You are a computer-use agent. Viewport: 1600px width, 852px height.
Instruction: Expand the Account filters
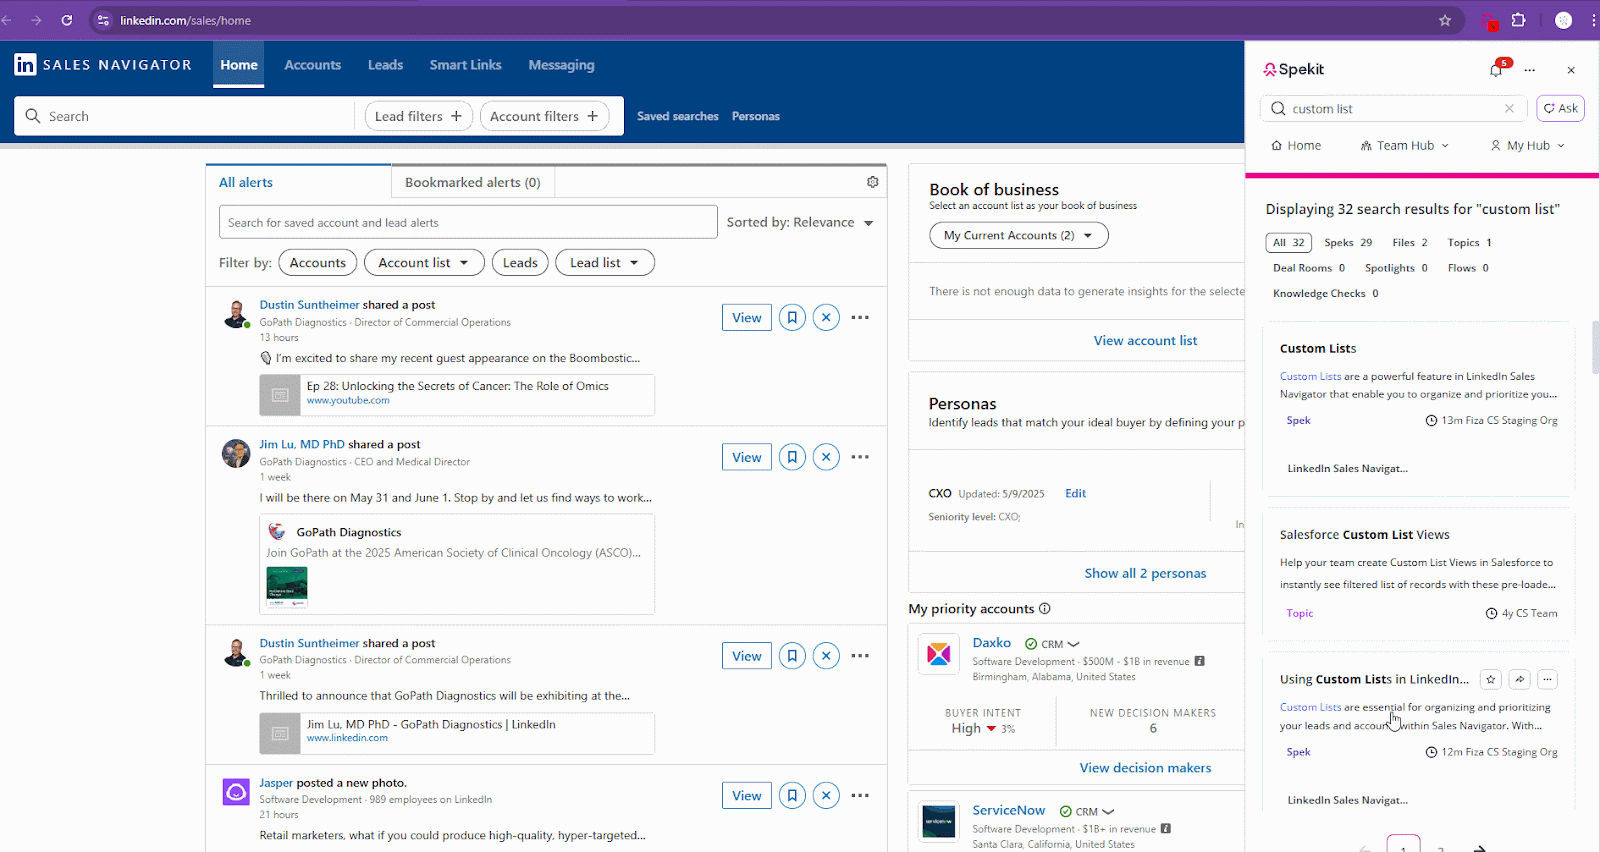[544, 116]
